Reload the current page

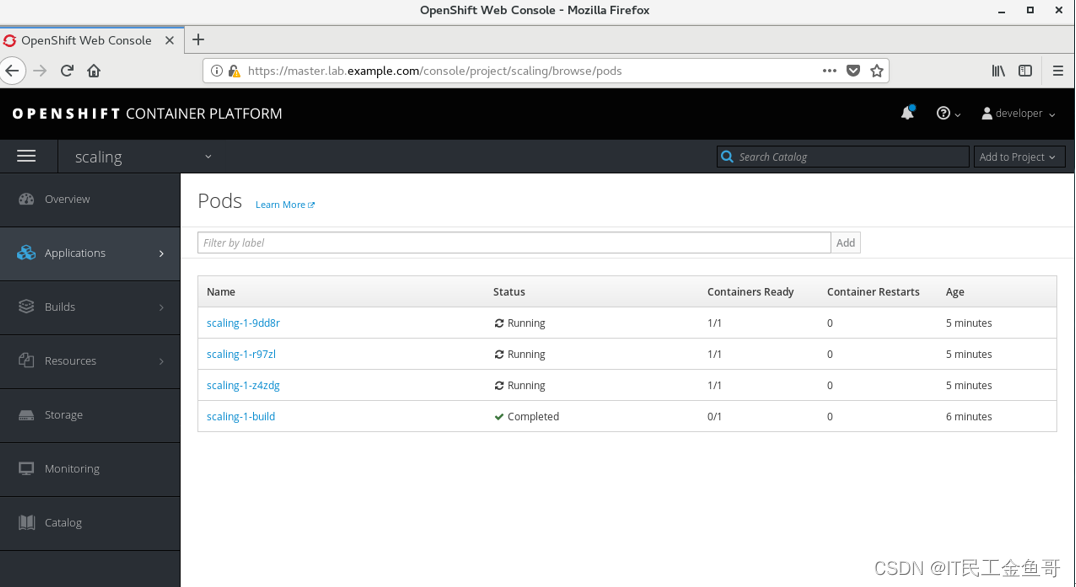point(67,71)
